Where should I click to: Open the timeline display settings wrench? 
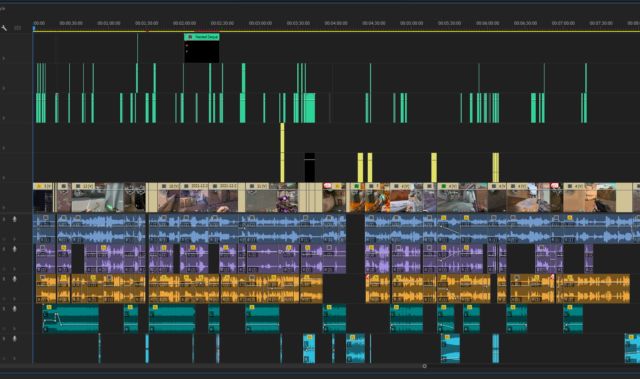[4, 28]
